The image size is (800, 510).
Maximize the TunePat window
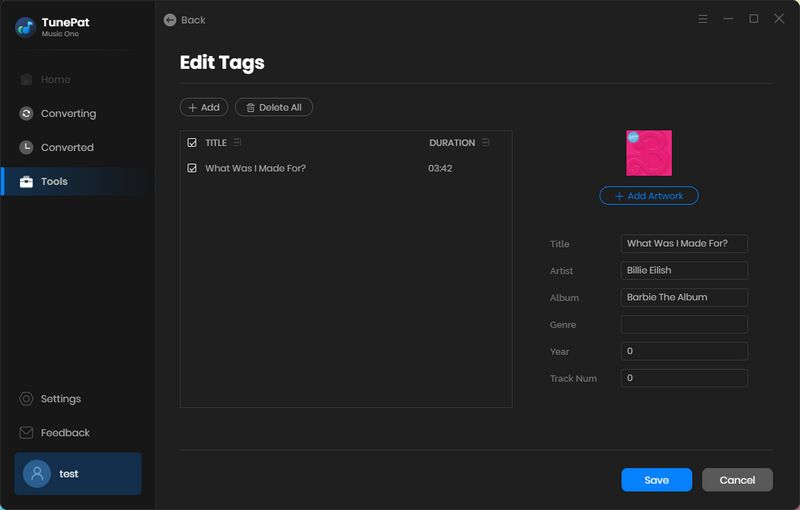click(754, 19)
